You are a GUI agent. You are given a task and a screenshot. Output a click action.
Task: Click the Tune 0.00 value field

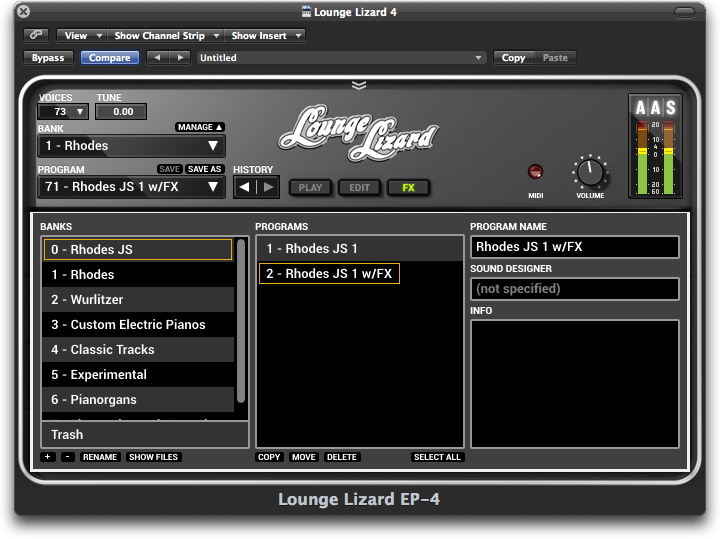tap(121, 112)
